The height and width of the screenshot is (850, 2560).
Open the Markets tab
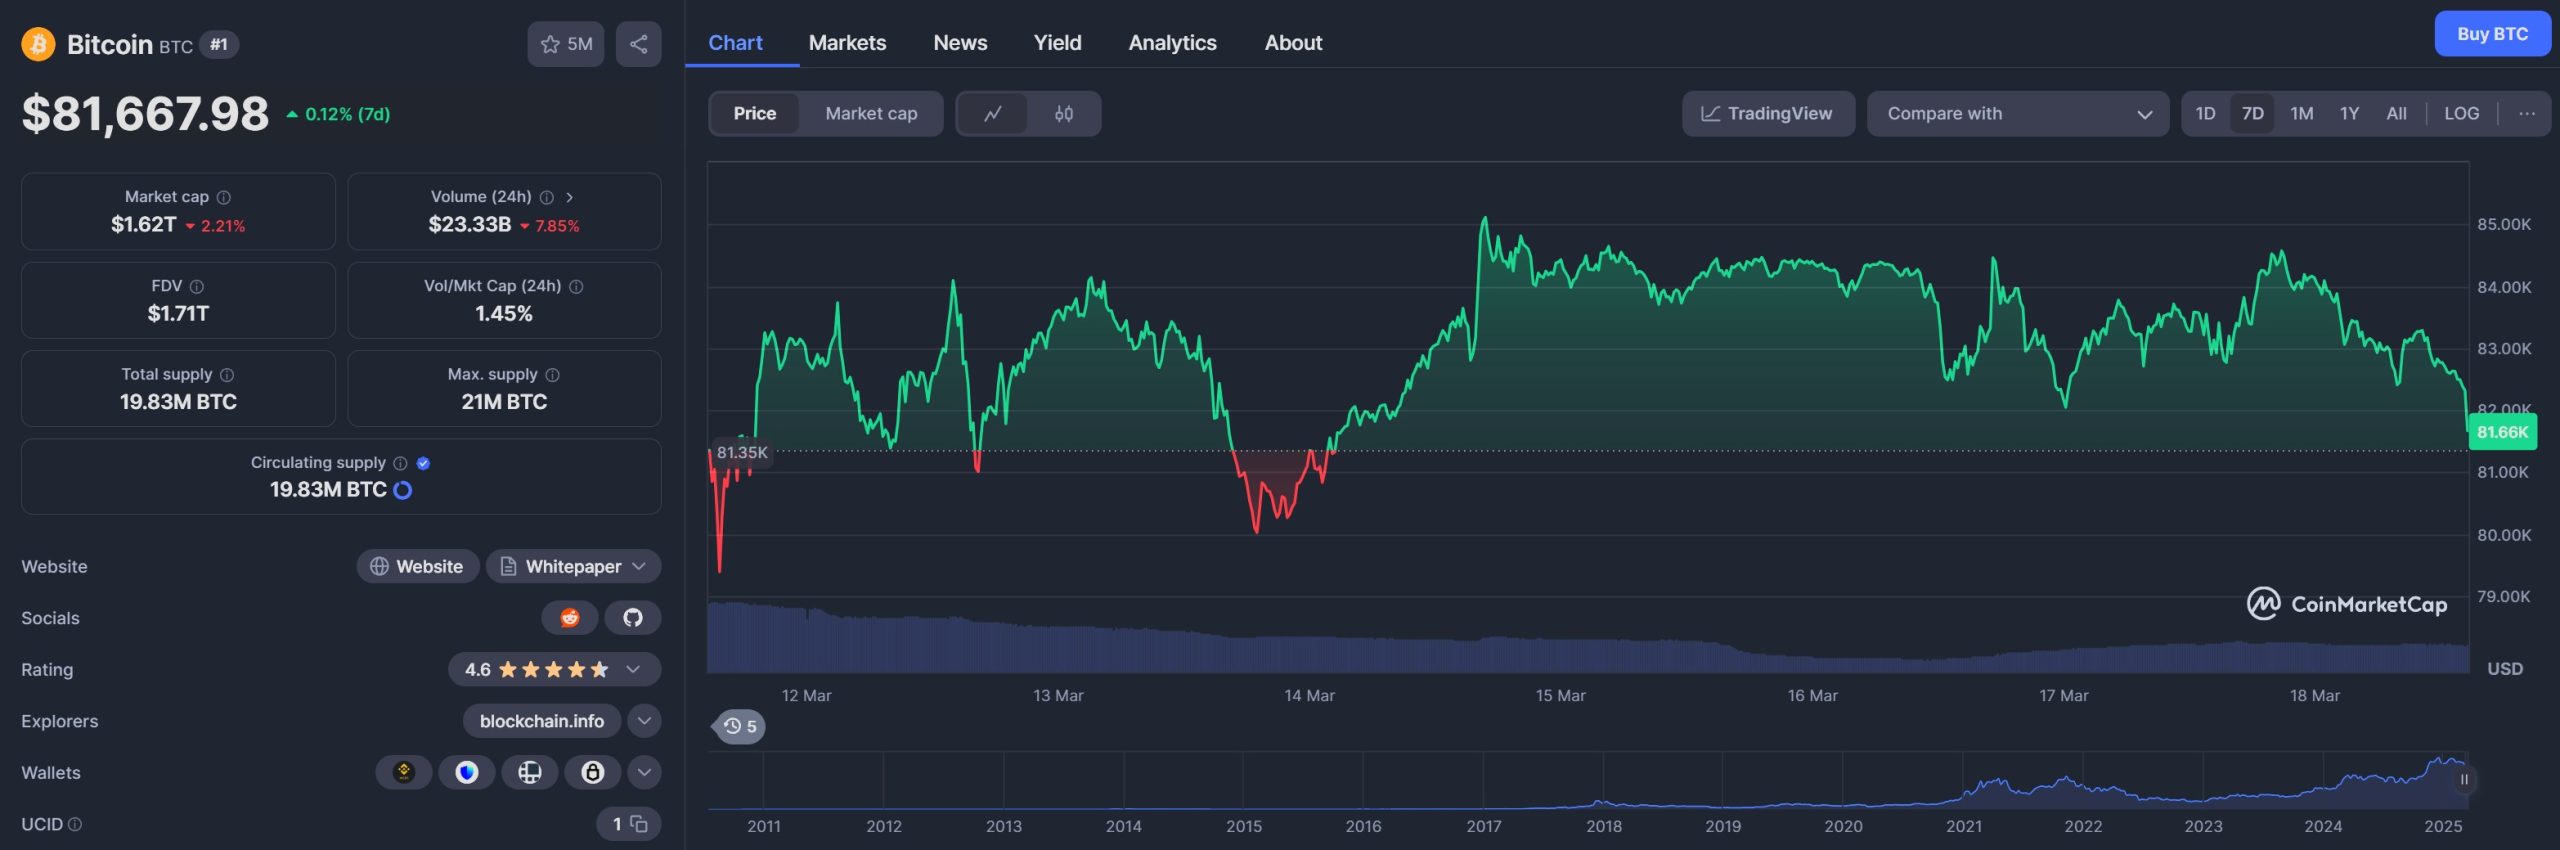[847, 43]
